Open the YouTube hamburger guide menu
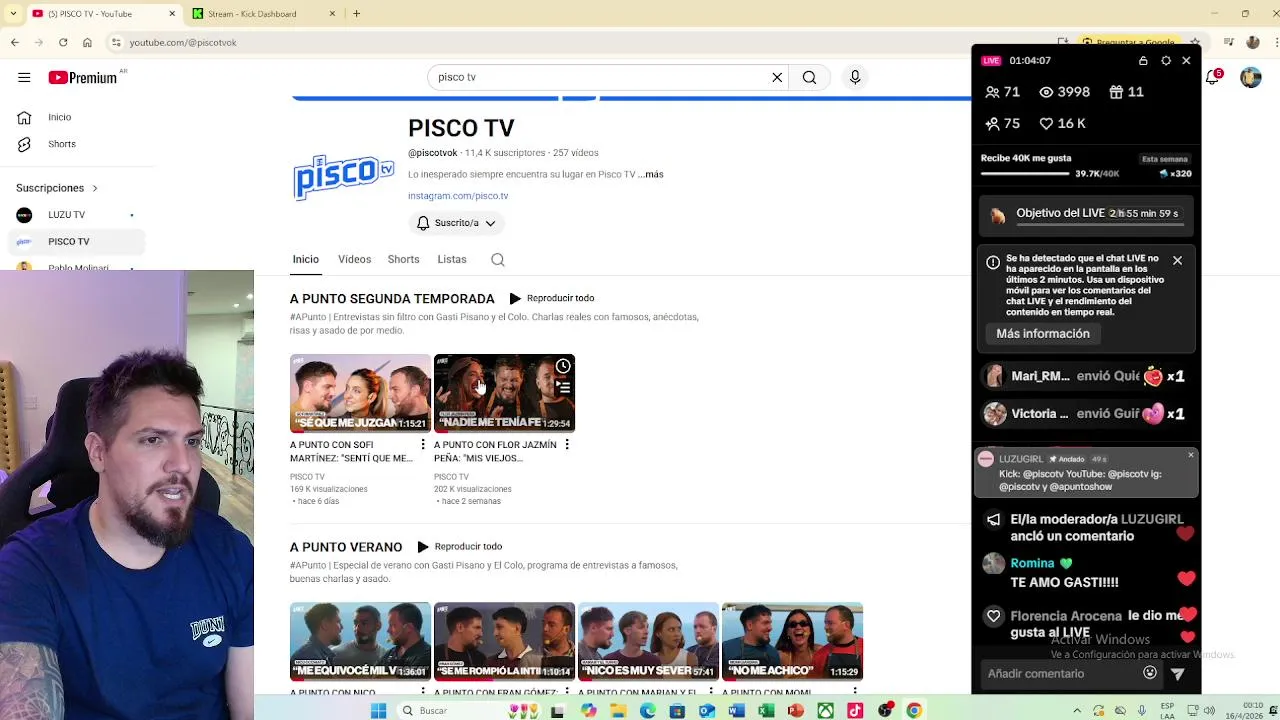1280x720 pixels. 24,77
